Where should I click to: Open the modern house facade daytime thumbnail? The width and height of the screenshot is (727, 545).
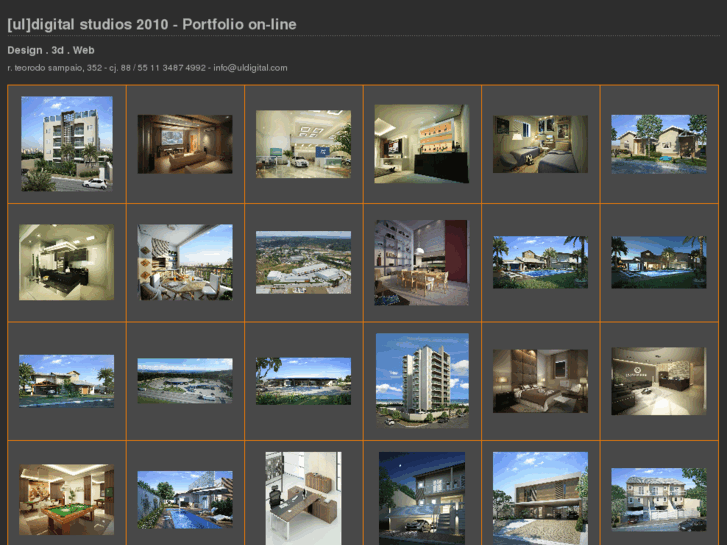pos(540,499)
